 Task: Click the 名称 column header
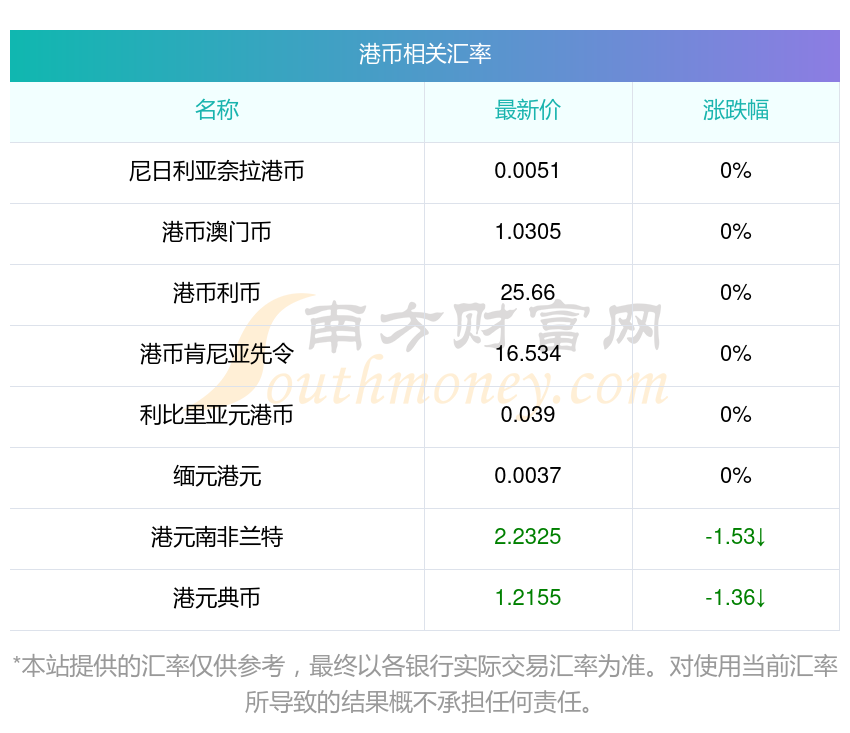tap(217, 110)
